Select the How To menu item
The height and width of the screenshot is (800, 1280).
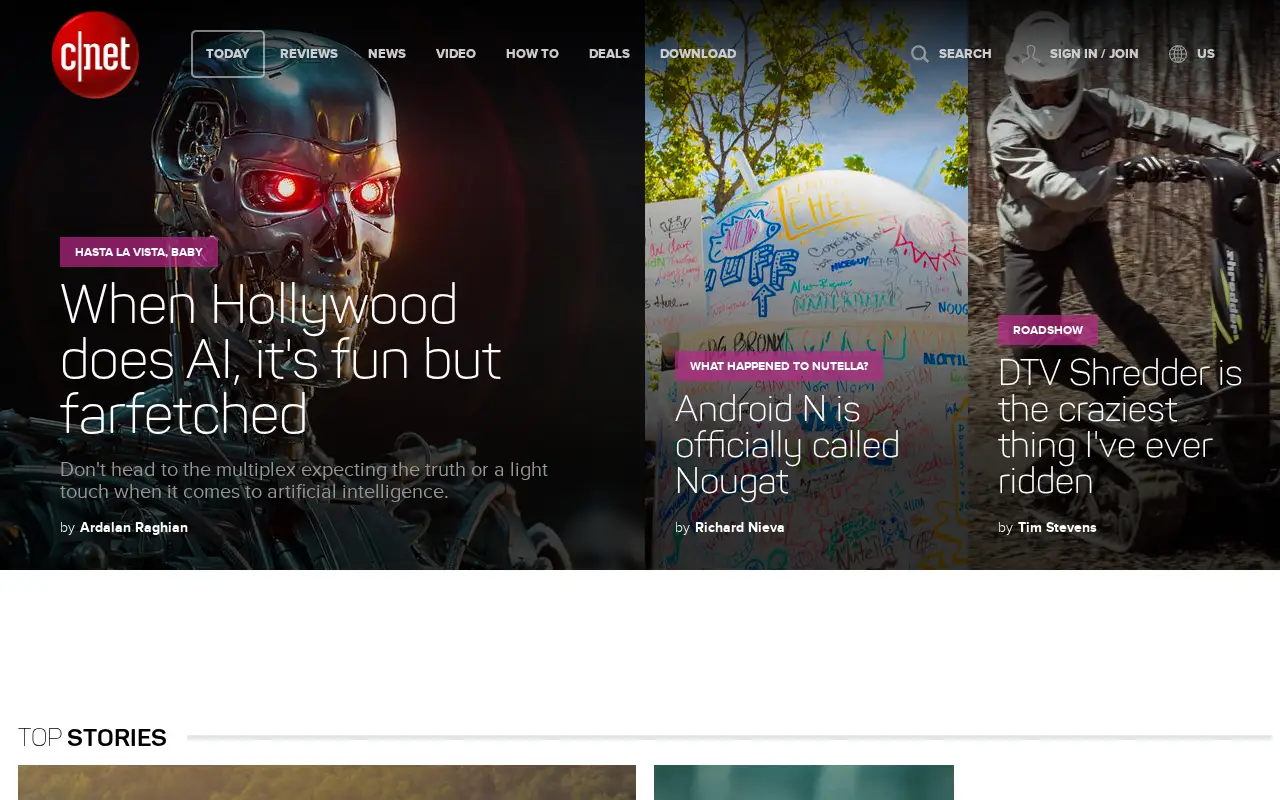[532, 54]
